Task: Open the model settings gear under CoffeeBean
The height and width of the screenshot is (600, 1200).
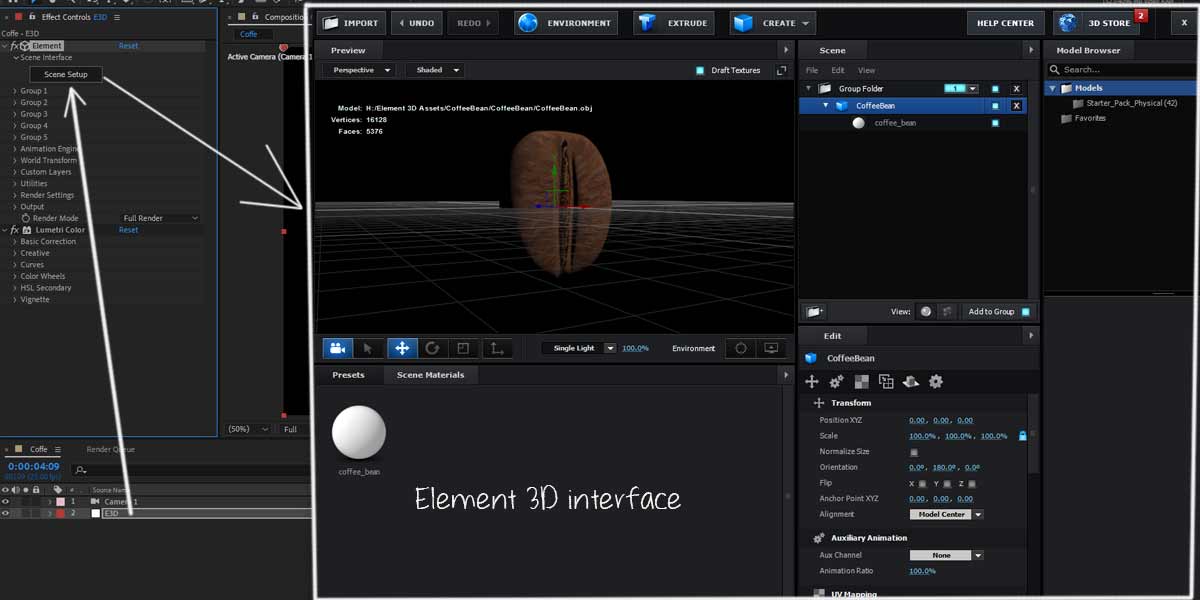Action: pyautogui.click(x=935, y=381)
